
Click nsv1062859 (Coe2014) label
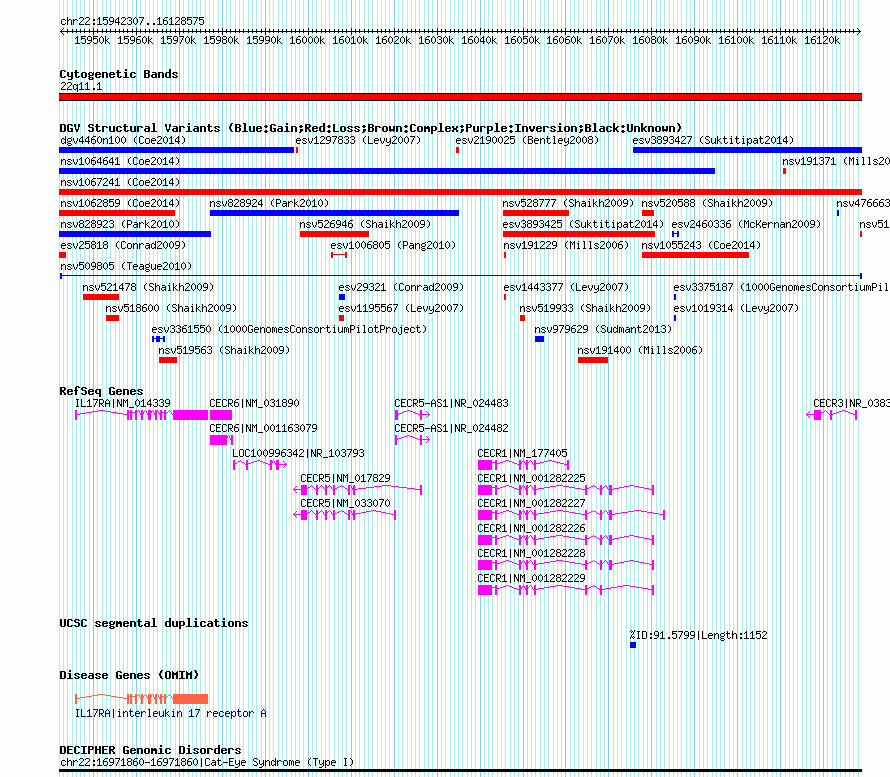(x=120, y=203)
